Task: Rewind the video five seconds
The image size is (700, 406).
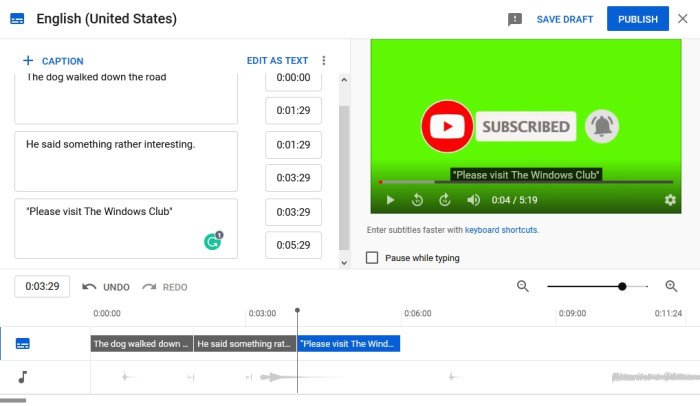Action: pos(417,200)
